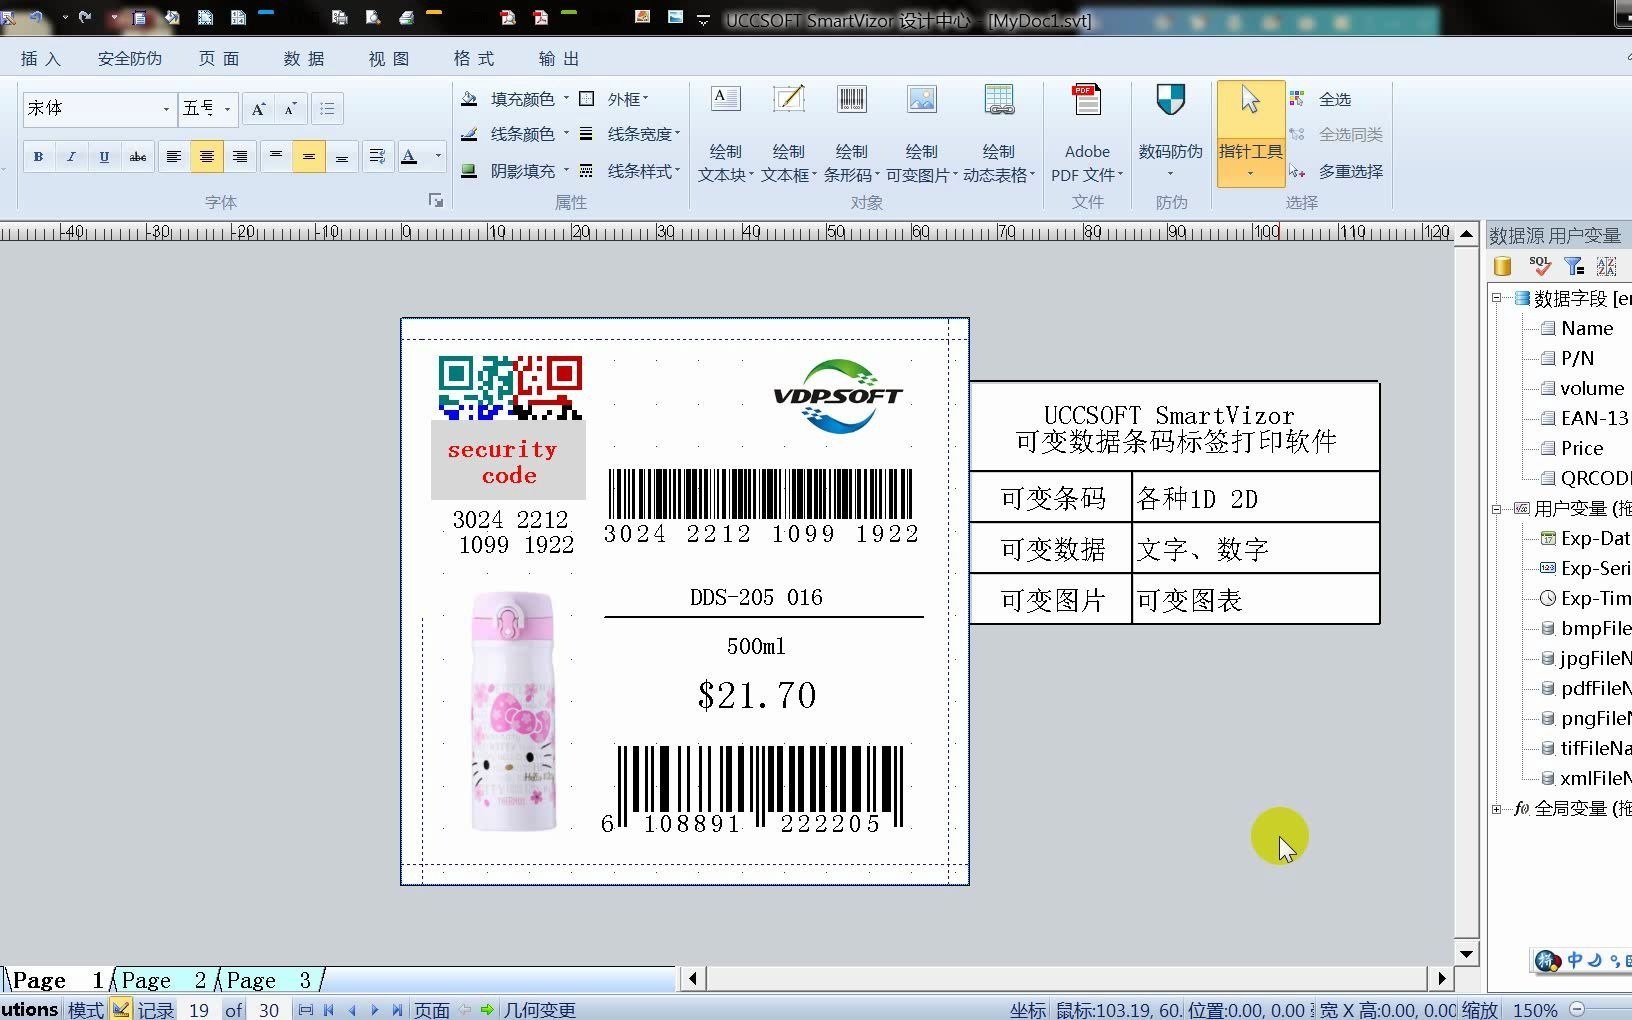The width and height of the screenshot is (1632, 1020).
Task: Open the 插入 (Insert) ribbon tab
Action: [x=41, y=59]
